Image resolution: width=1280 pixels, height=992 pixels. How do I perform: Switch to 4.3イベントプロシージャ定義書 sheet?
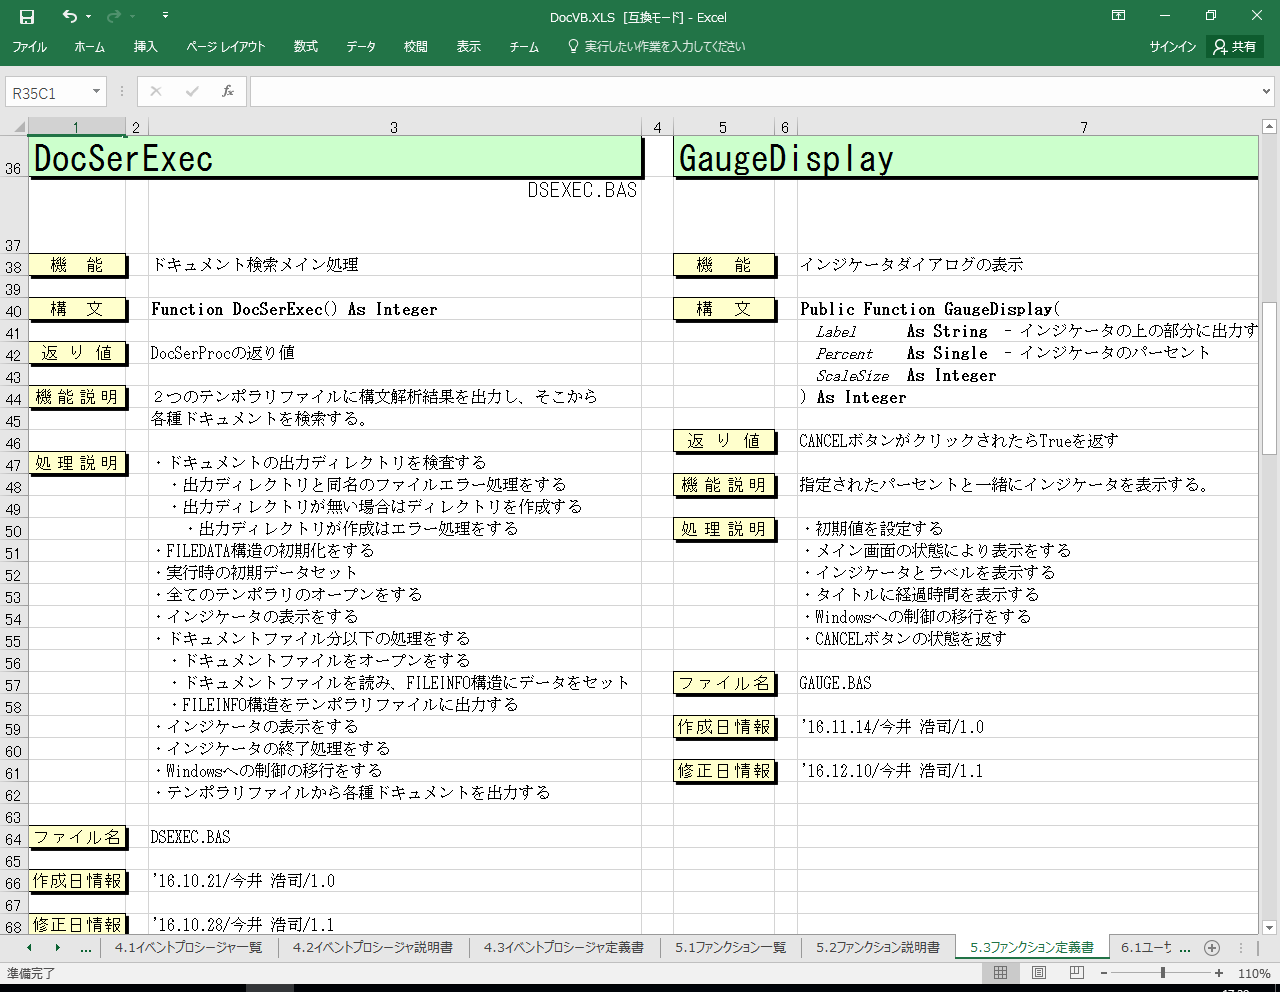click(x=563, y=947)
